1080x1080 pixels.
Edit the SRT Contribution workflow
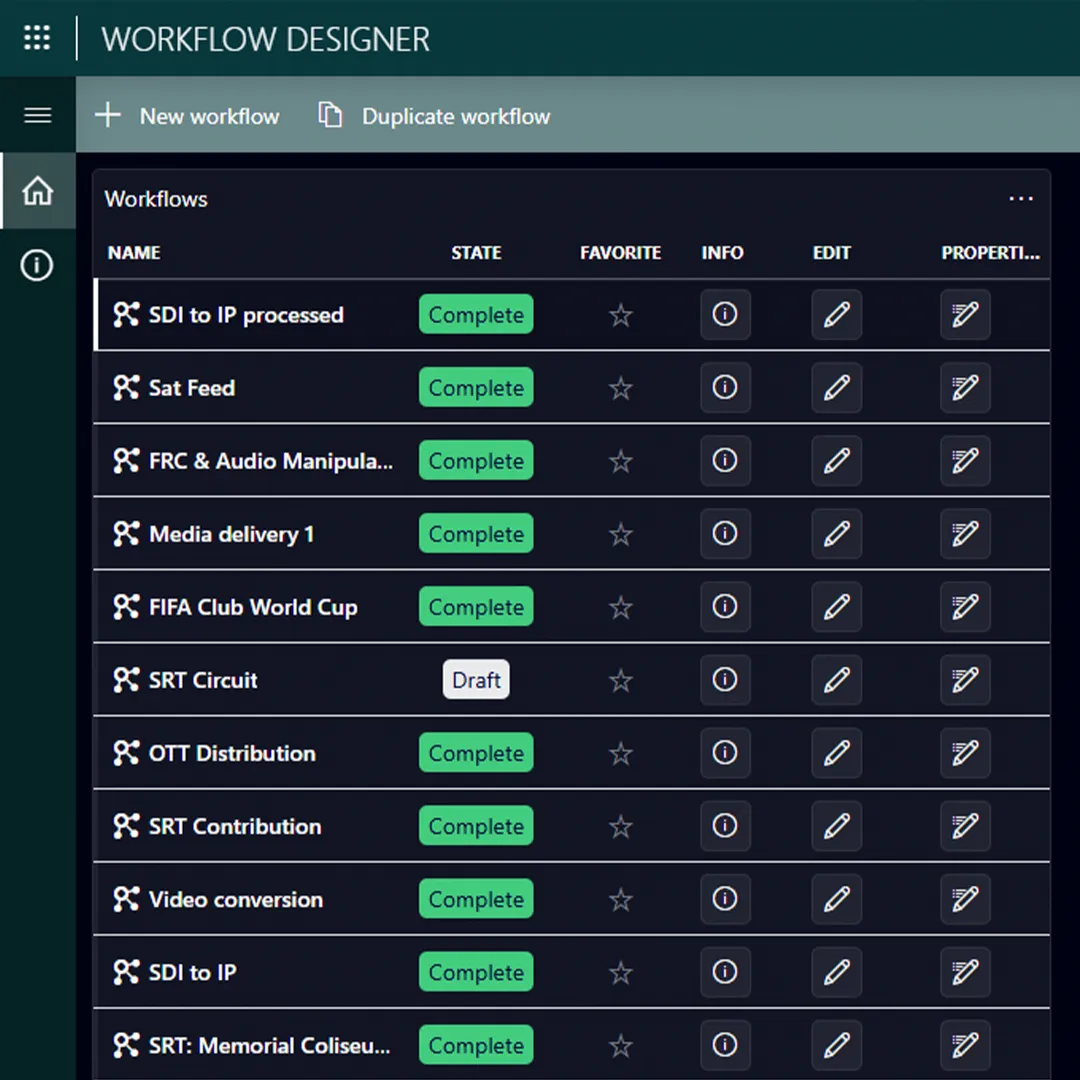[836, 825]
